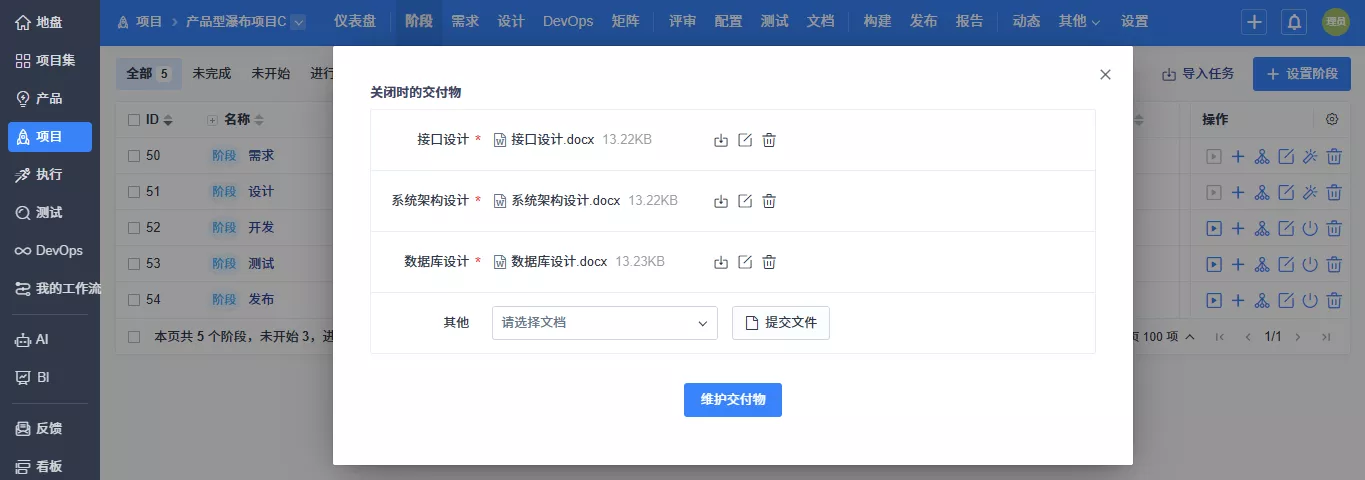This screenshot has height=480, width=1365.
Task: Delete stage 52 with trash icon
Action: (x=1334, y=228)
